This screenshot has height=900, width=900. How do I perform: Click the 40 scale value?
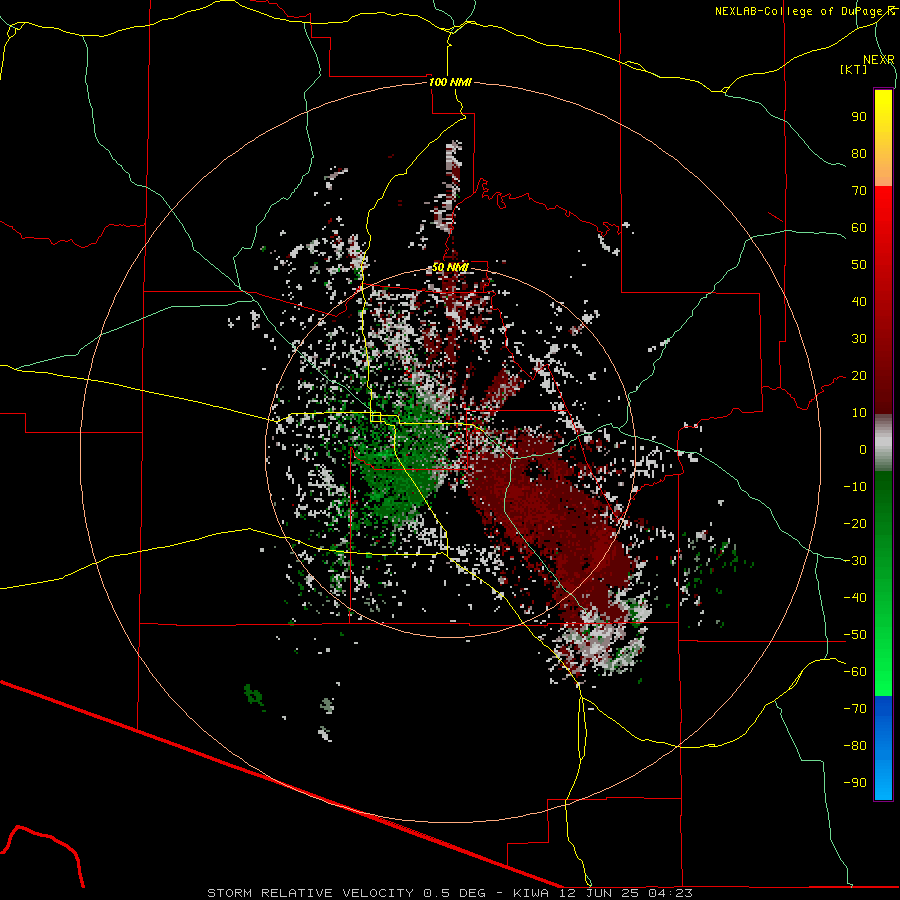pyautogui.click(x=859, y=301)
